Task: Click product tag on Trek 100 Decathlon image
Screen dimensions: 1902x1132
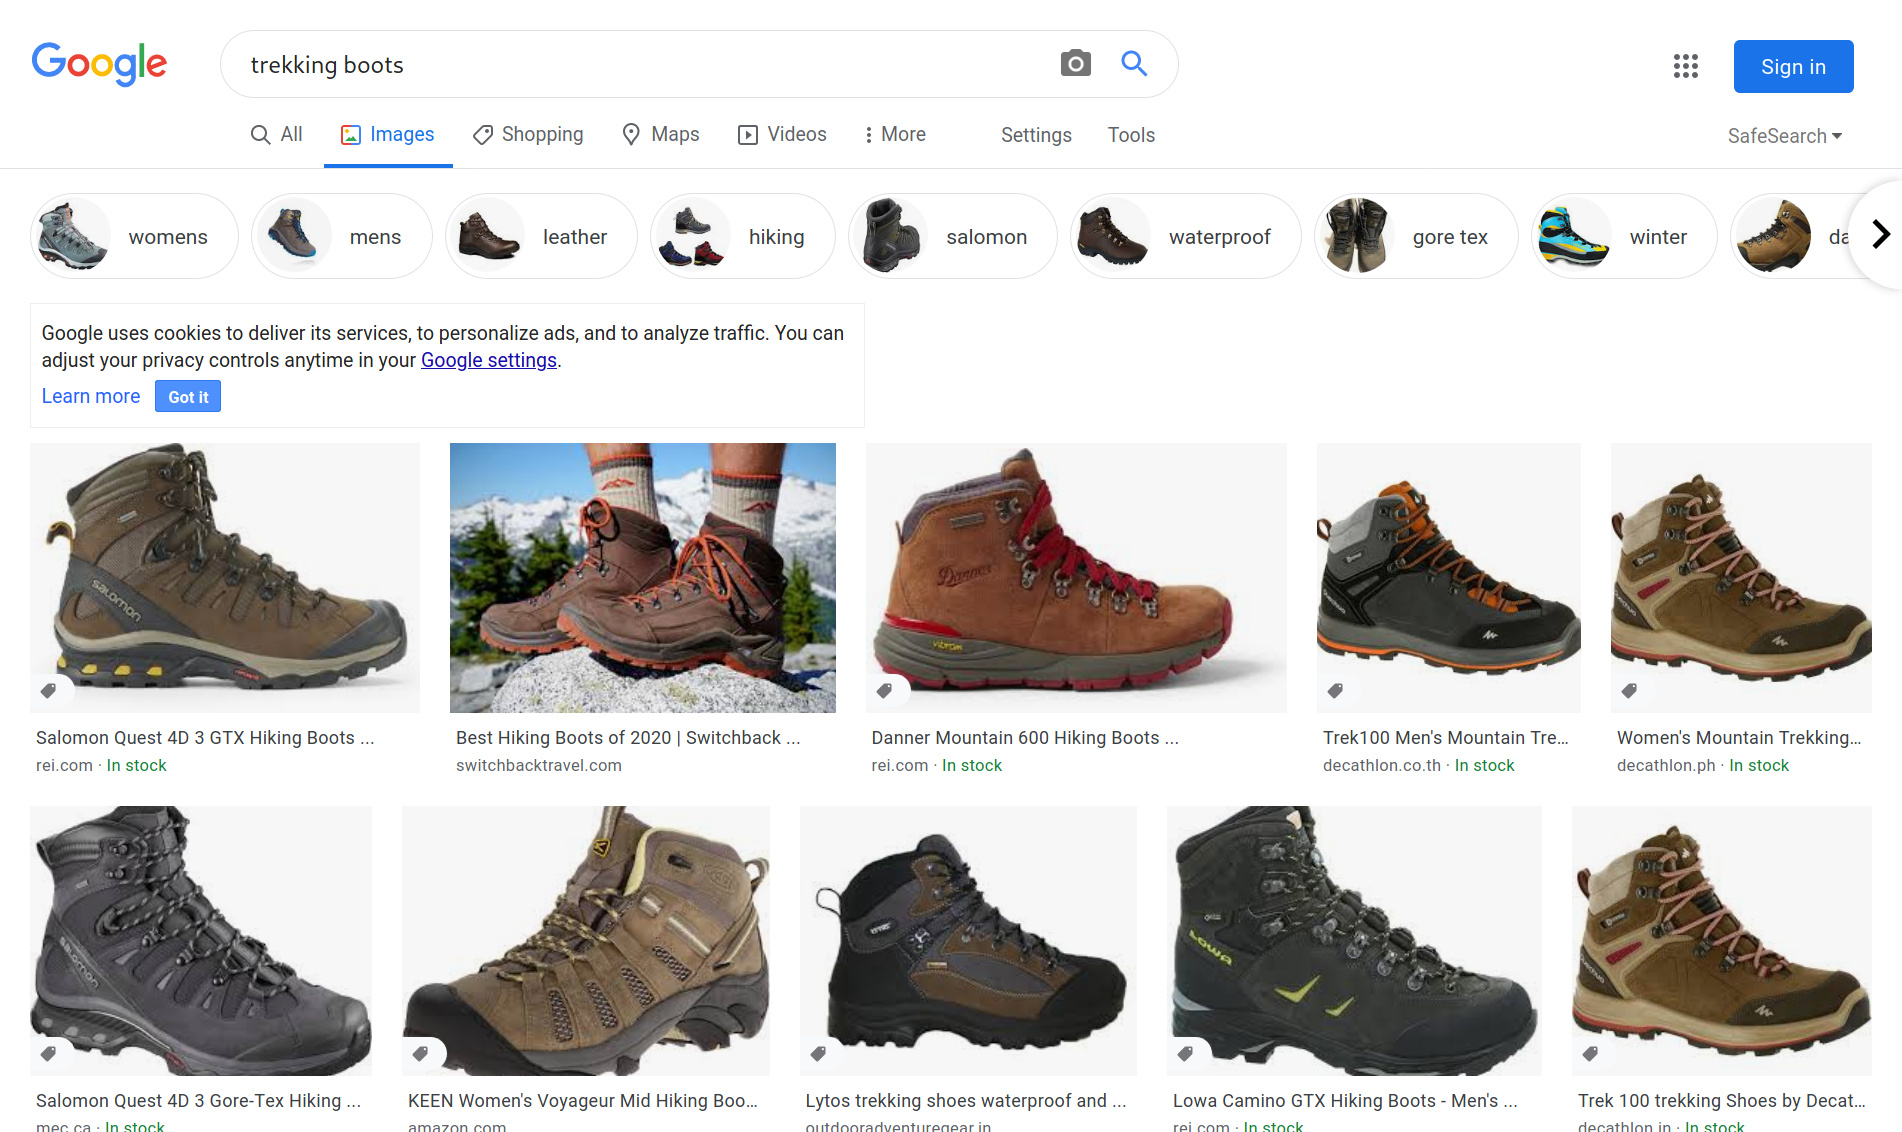Action: (x=1590, y=1053)
